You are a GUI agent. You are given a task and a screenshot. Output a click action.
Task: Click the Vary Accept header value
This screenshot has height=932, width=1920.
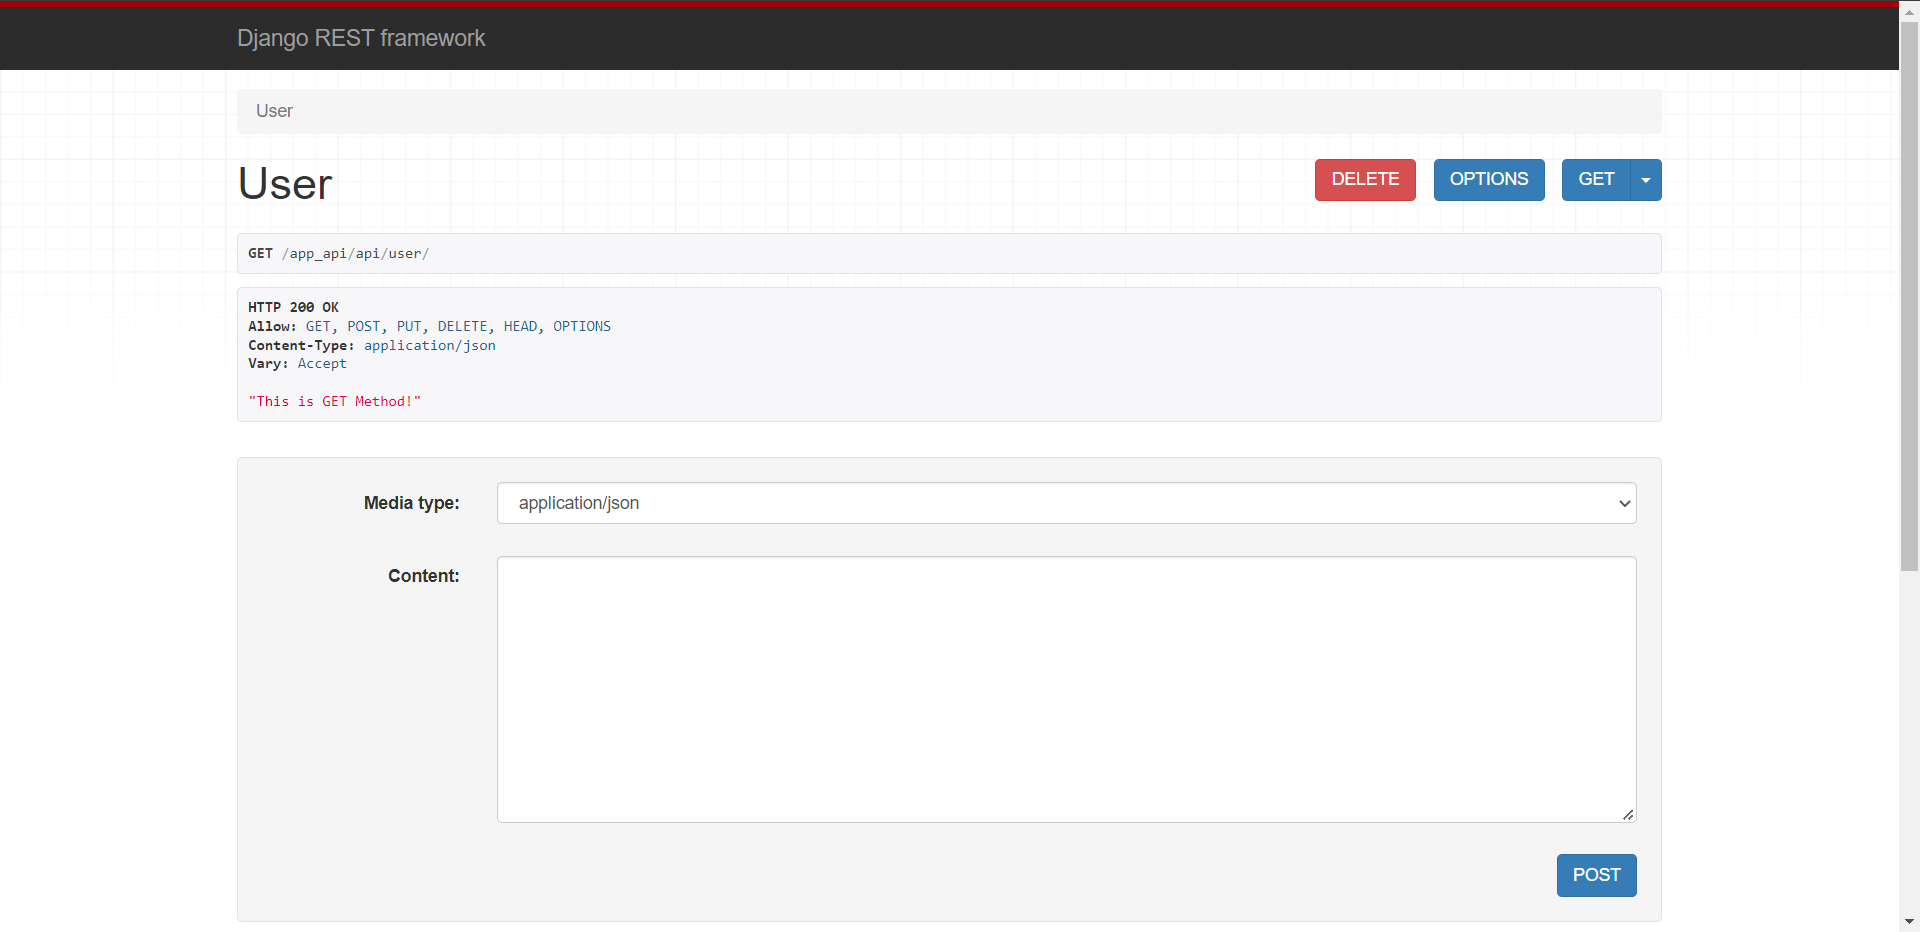coord(322,364)
